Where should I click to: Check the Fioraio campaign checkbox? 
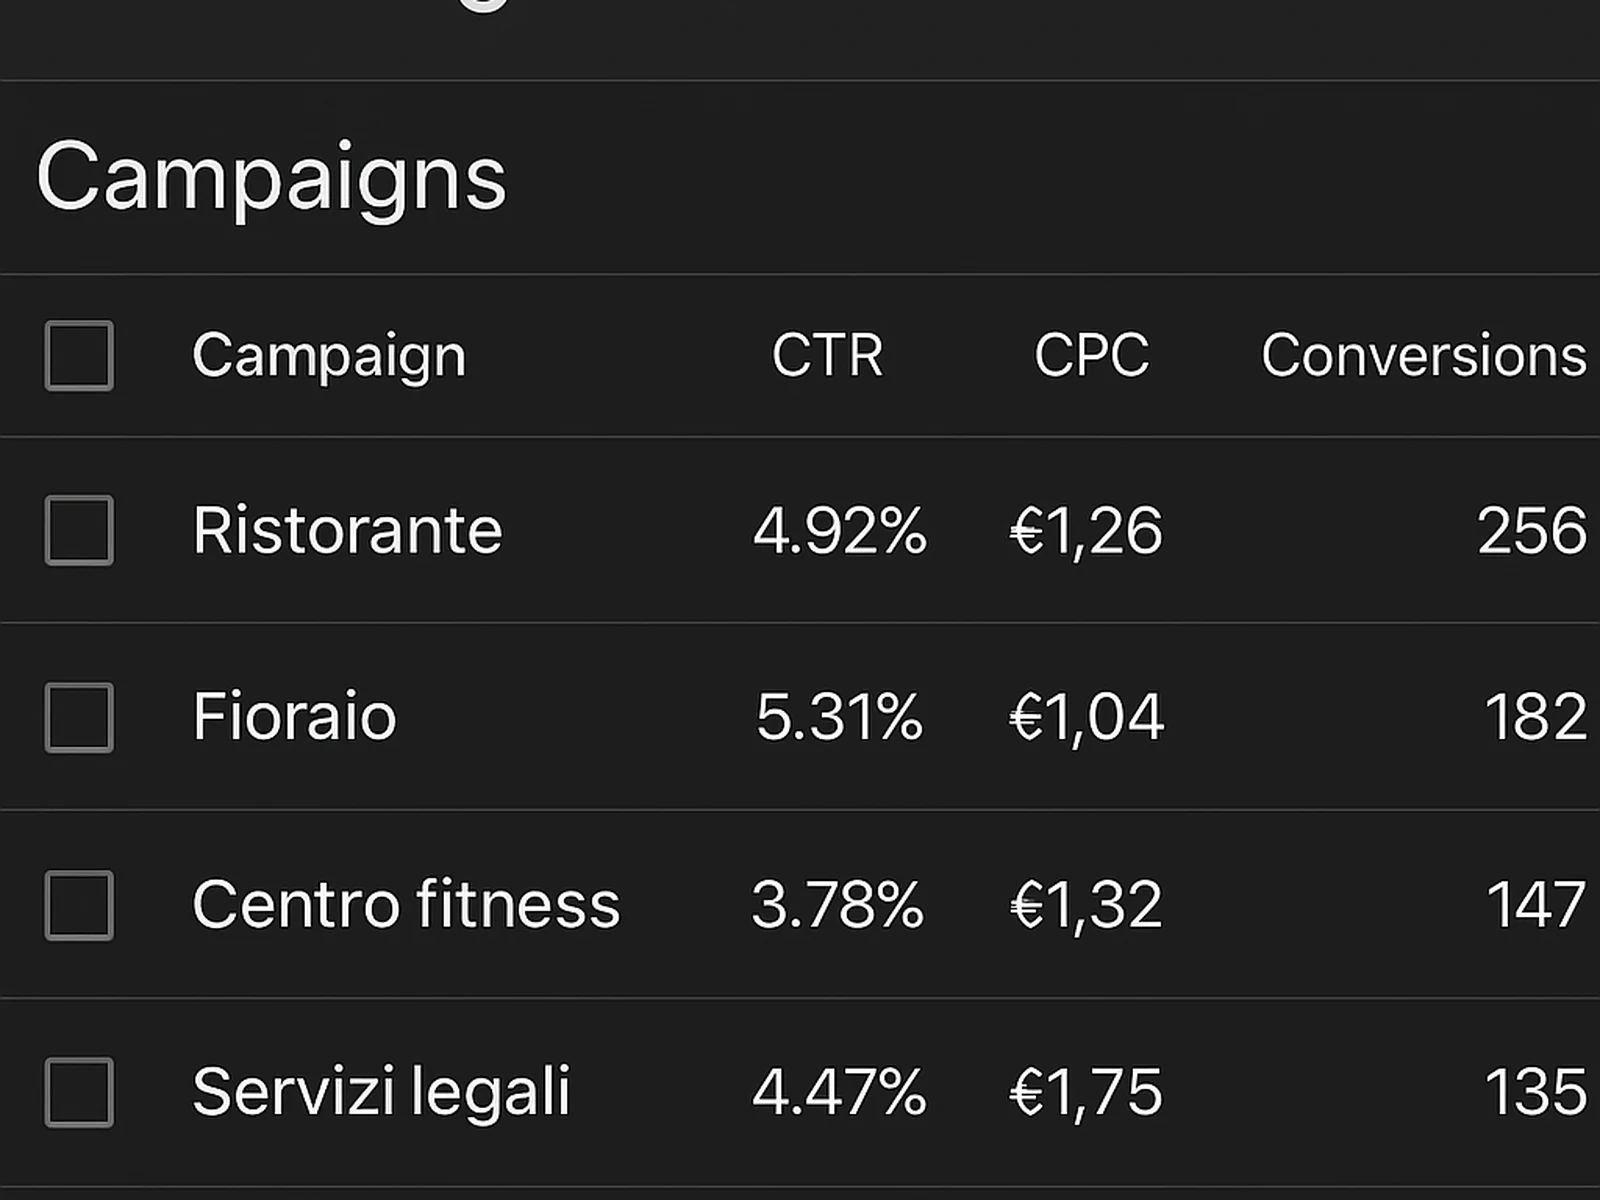(79, 717)
